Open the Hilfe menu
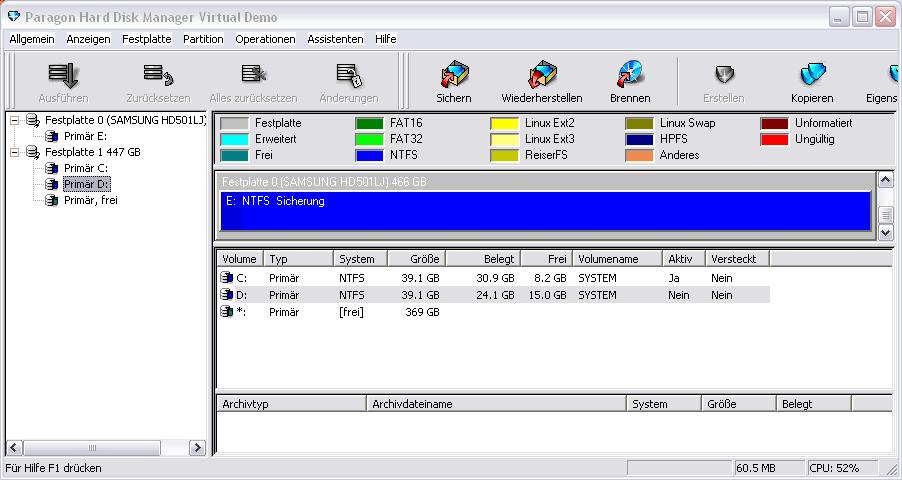Viewport: 902px width, 480px height. [385, 39]
